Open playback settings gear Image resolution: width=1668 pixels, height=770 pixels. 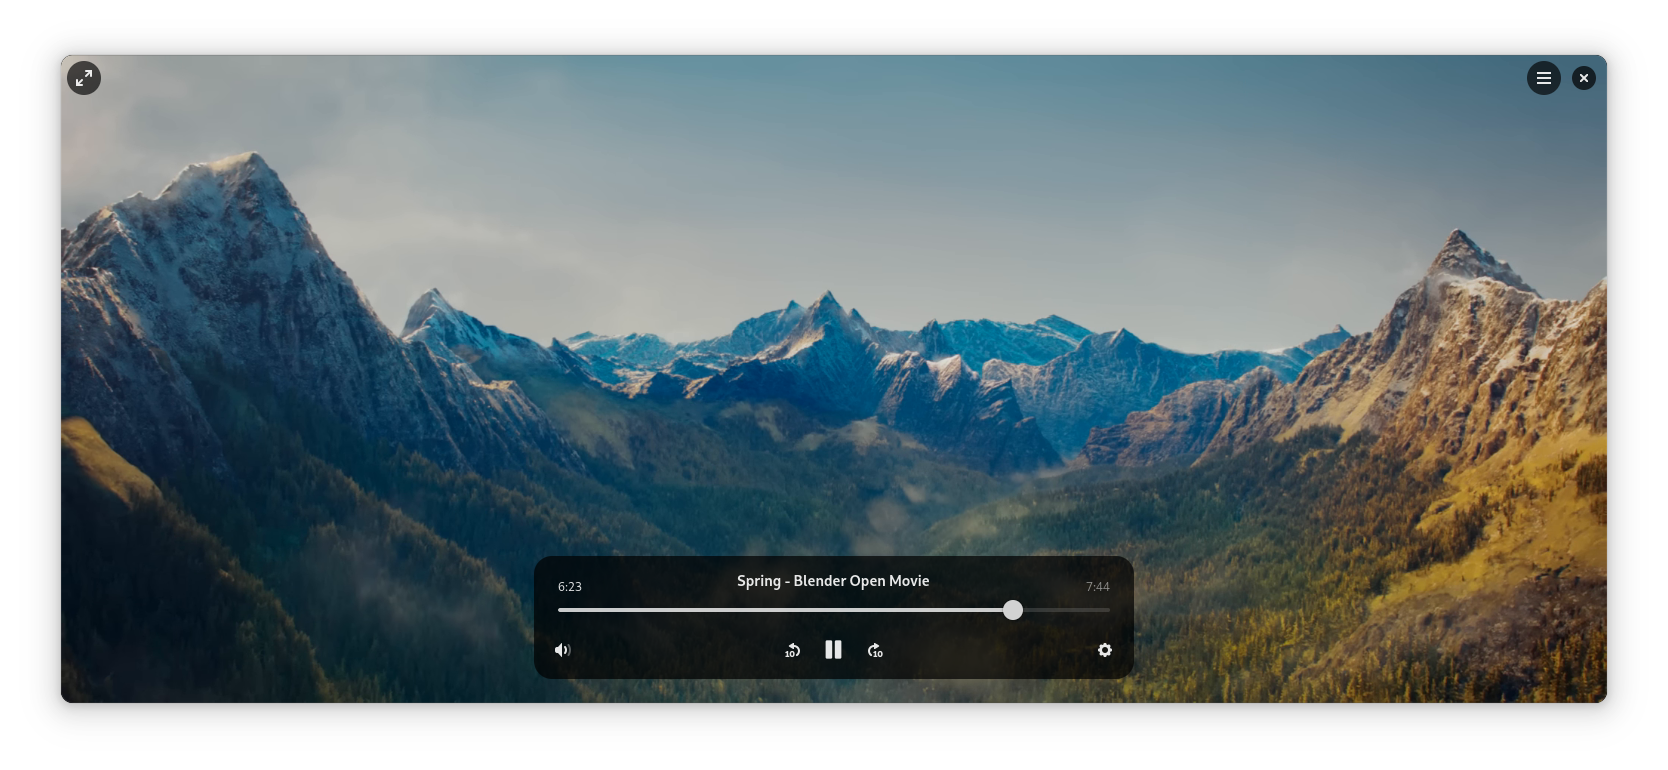(x=1104, y=650)
